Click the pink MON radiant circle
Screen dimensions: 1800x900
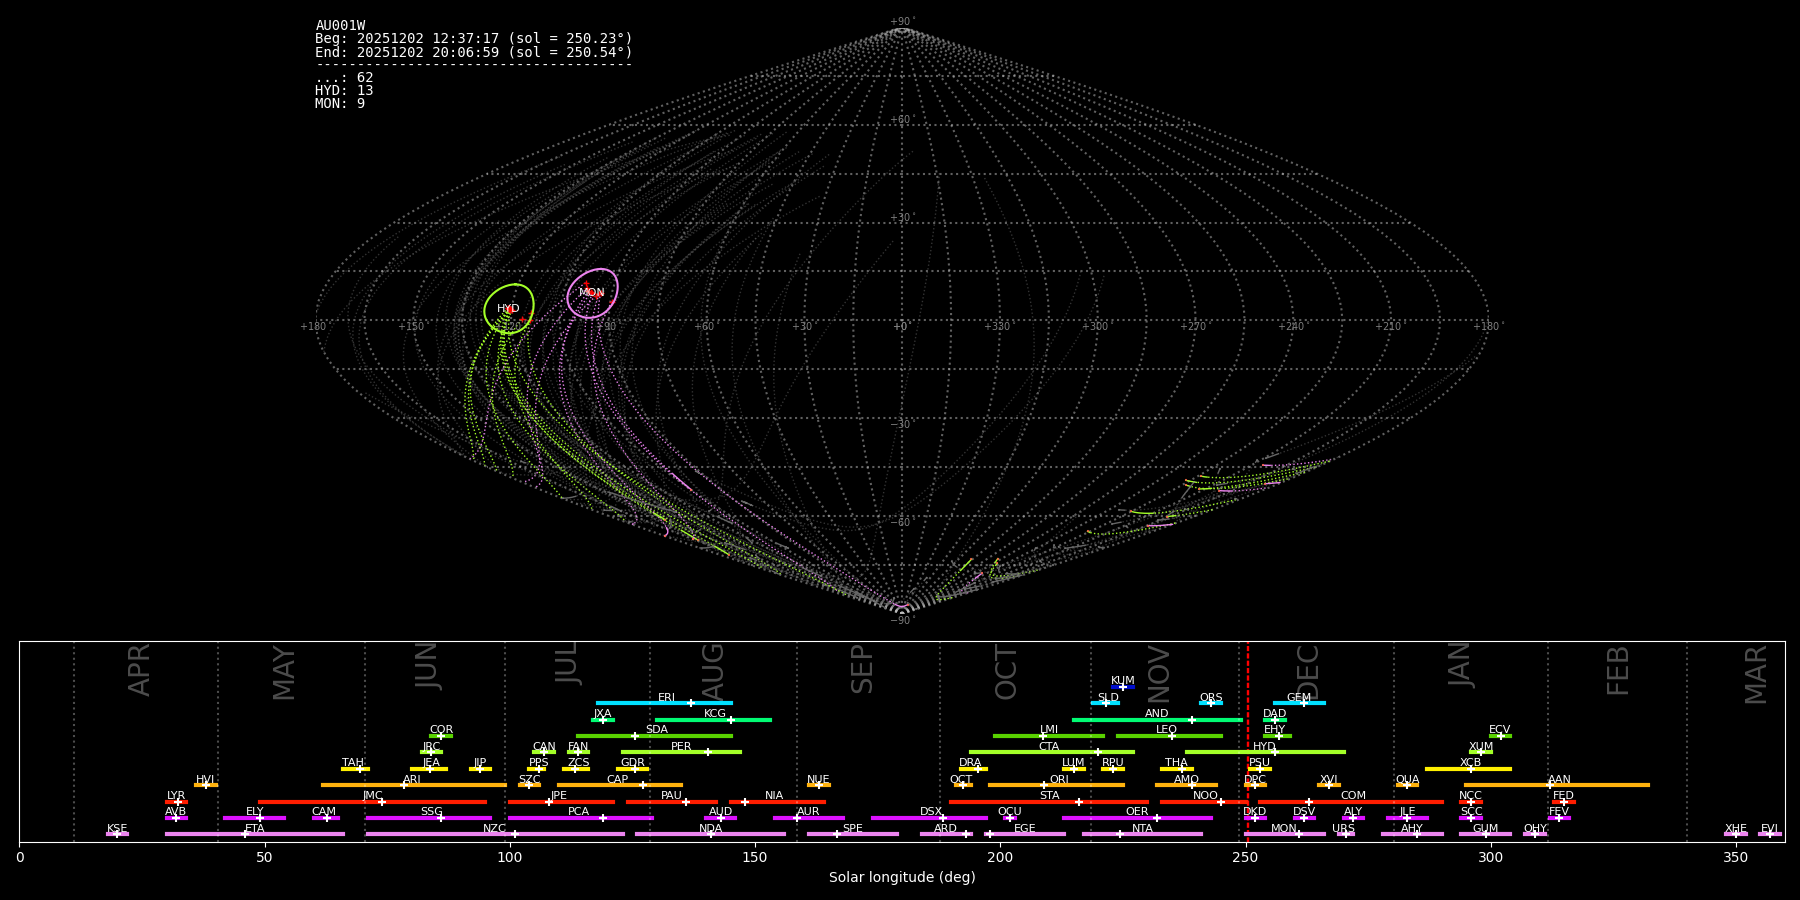click(592, 293)
